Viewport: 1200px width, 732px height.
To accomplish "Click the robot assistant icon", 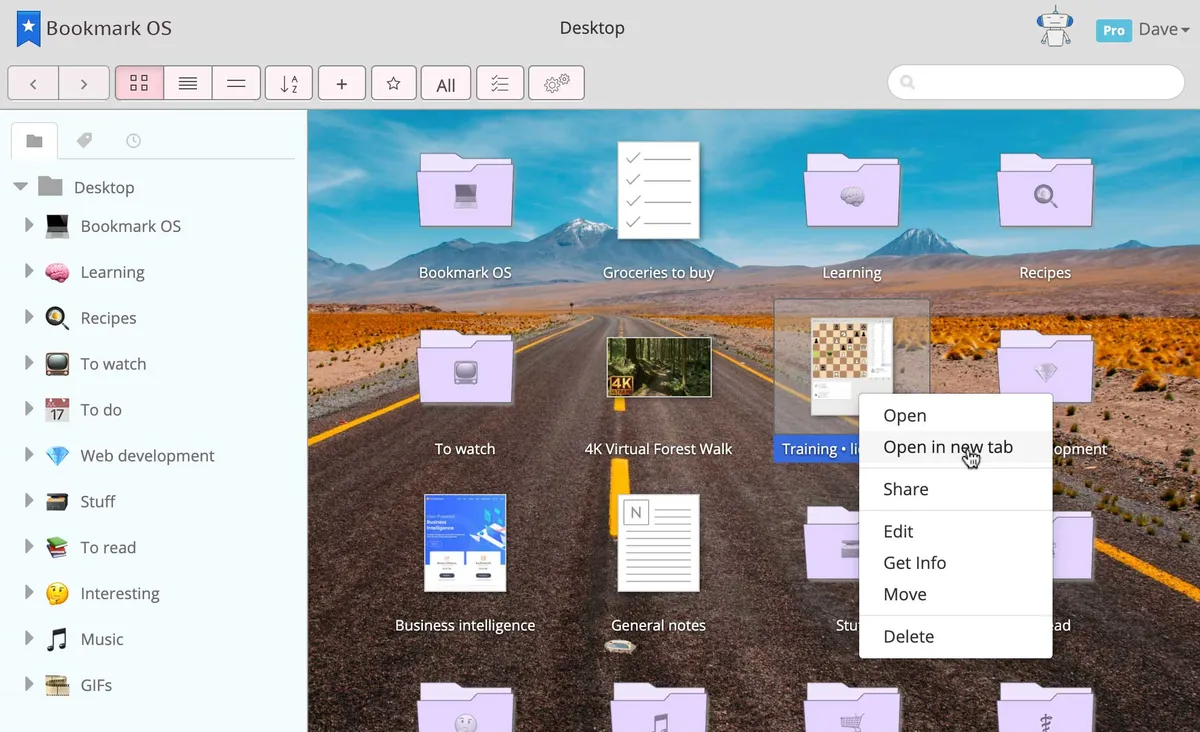I will point(1054,28).
